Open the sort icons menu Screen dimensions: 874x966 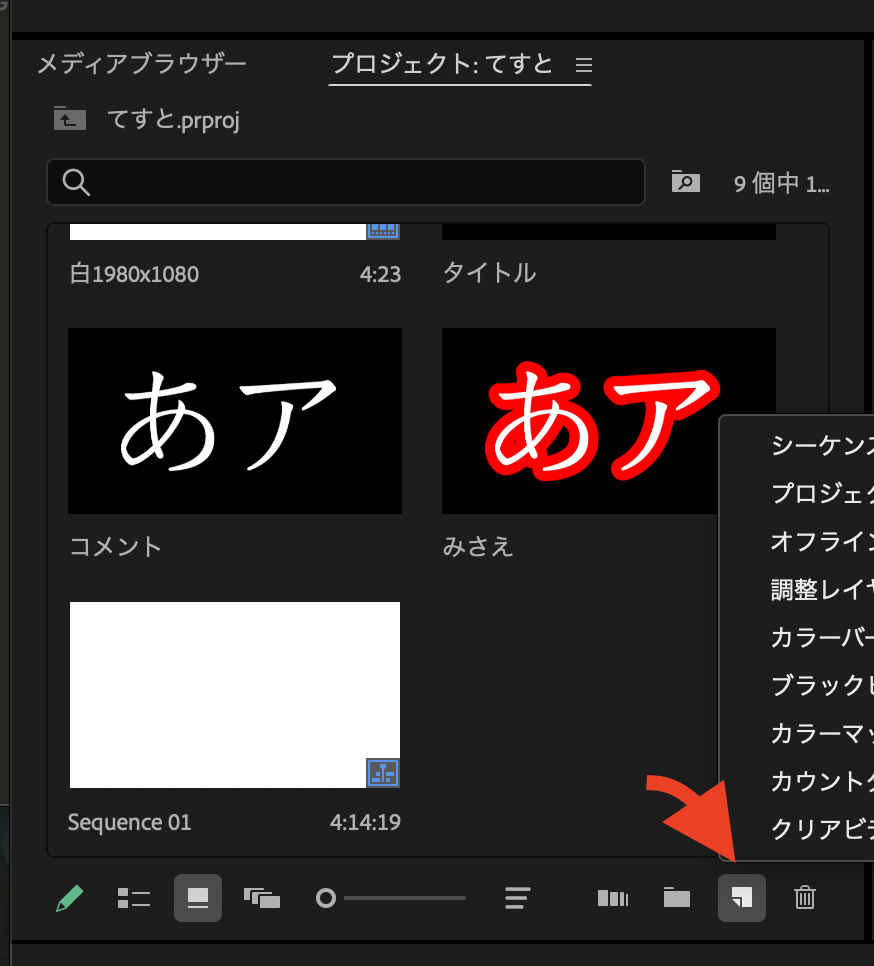(517, 898)
